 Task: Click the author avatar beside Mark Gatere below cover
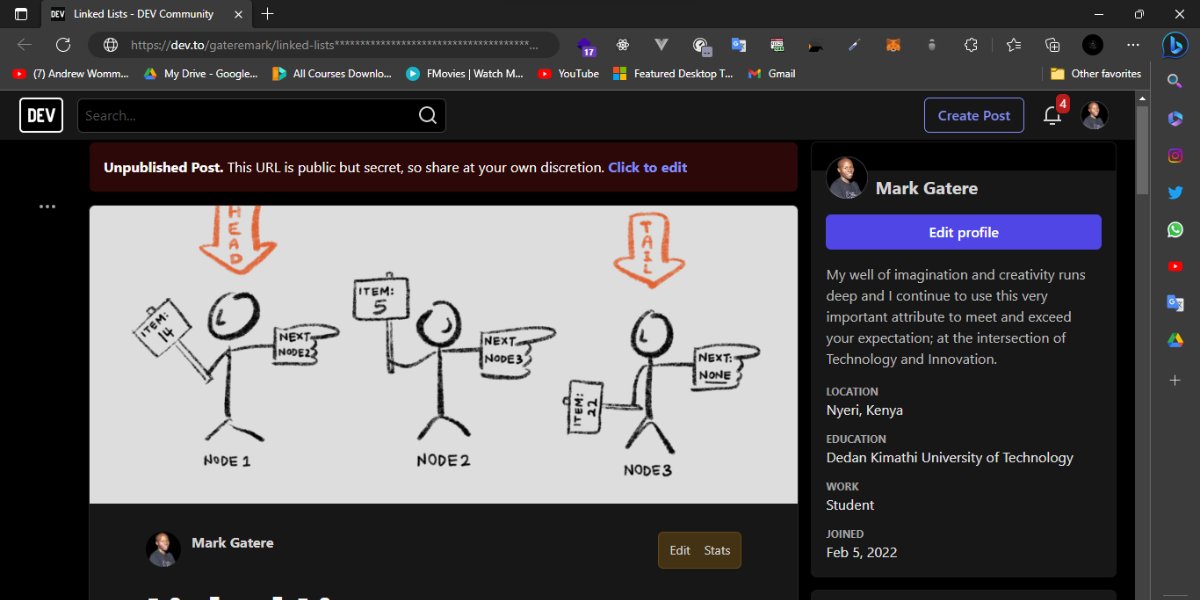click(163, 549)
